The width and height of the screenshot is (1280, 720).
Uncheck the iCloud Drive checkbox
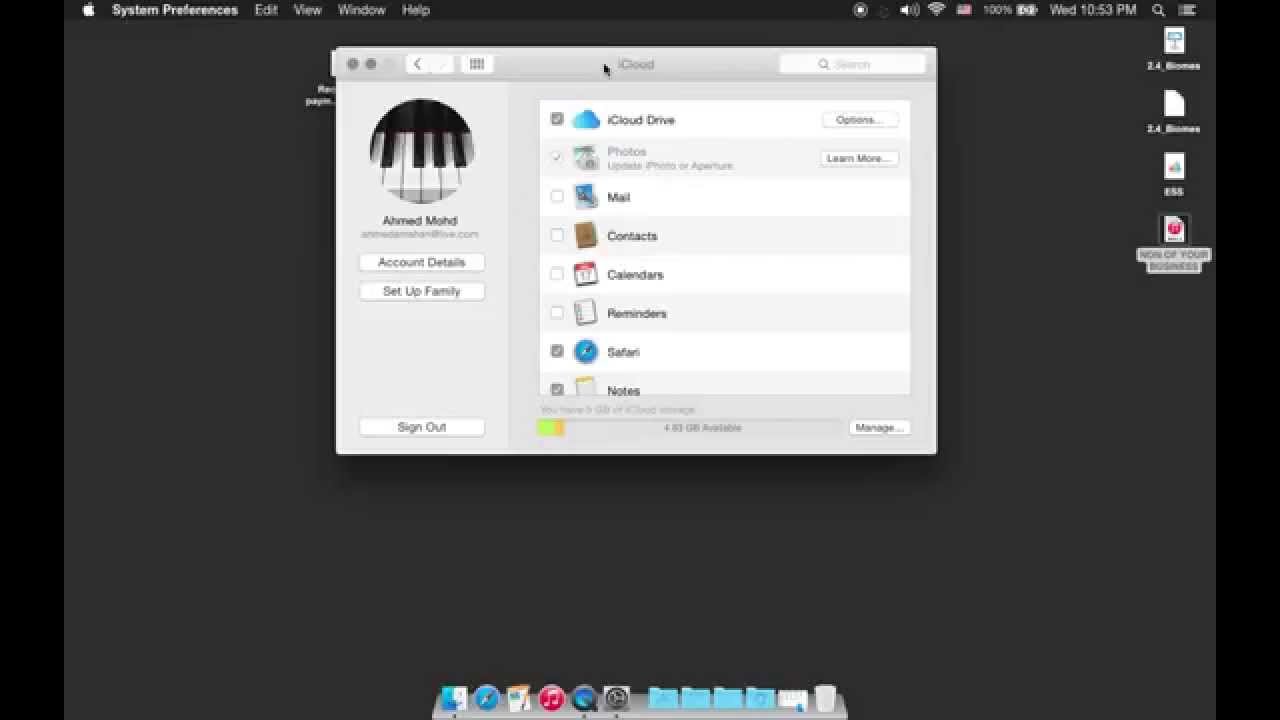point(557,119)
